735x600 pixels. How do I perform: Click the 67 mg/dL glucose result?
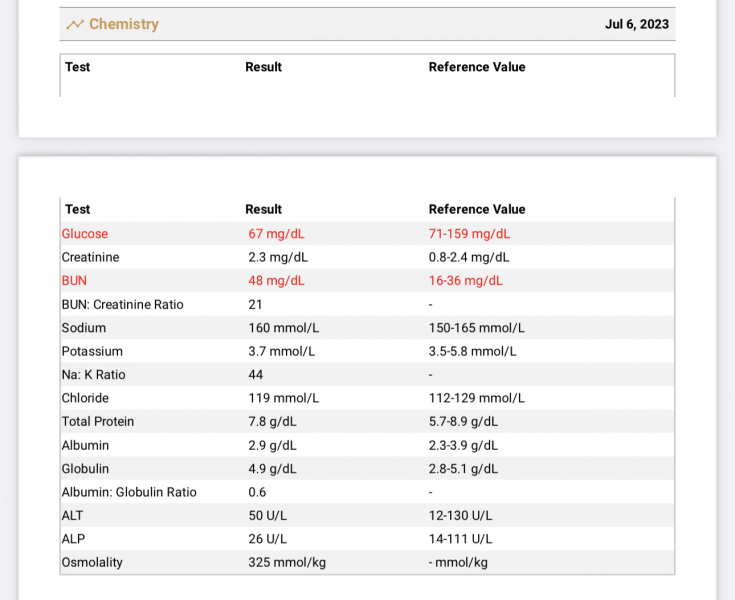coord(276,234)
